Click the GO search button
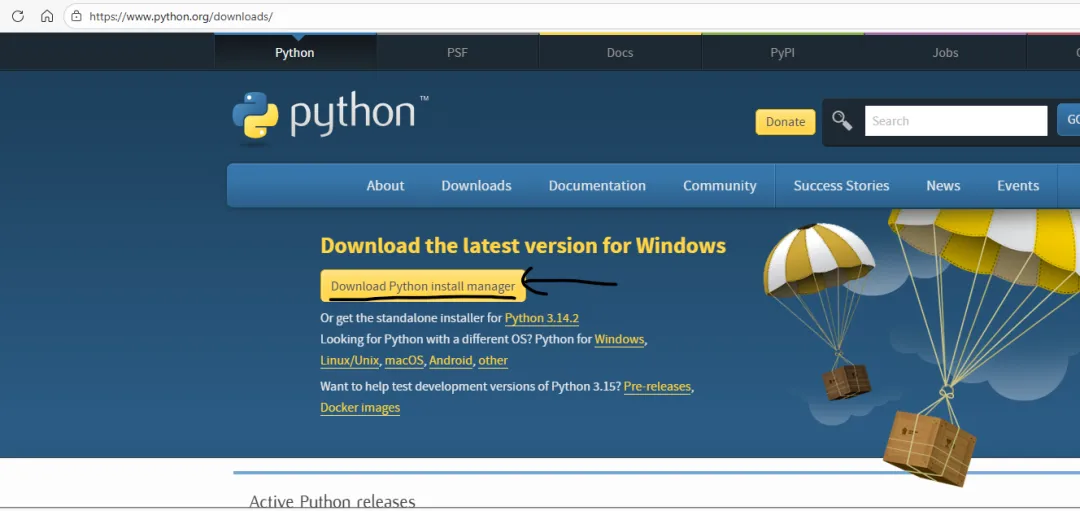1080x511 pixels. coord(1069,120)
